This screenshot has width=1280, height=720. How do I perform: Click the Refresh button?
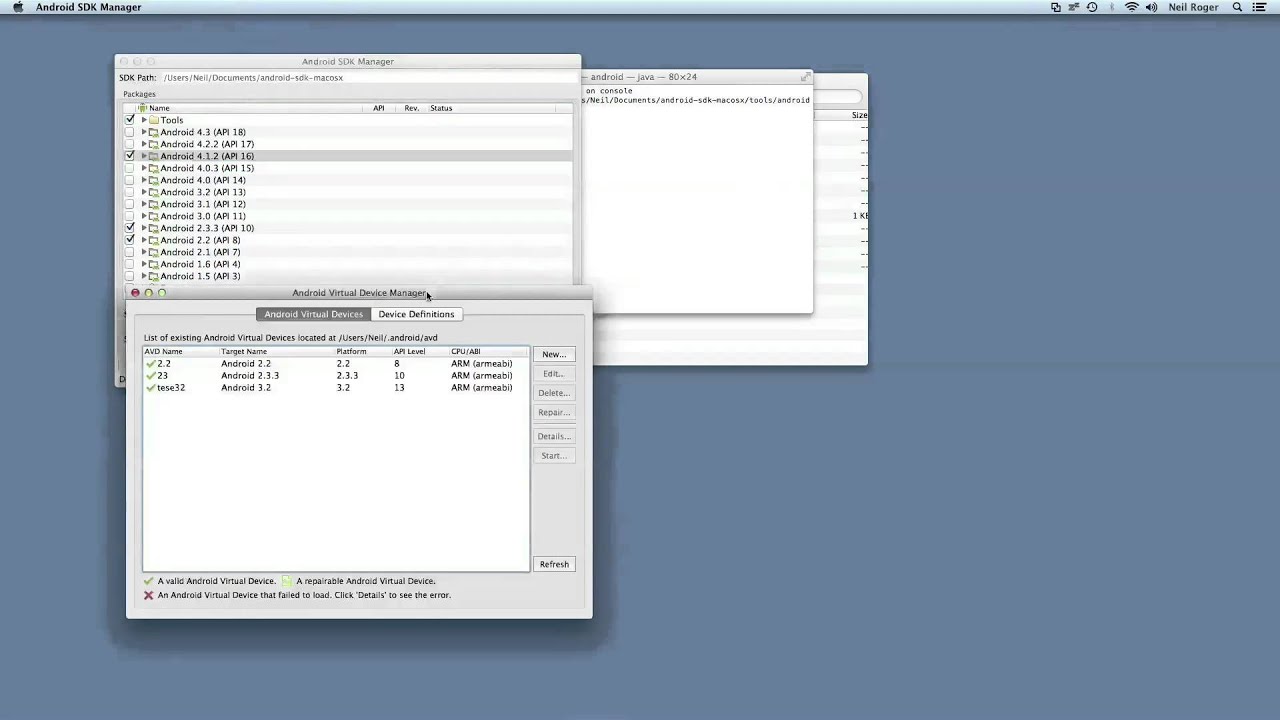[554, 564]
